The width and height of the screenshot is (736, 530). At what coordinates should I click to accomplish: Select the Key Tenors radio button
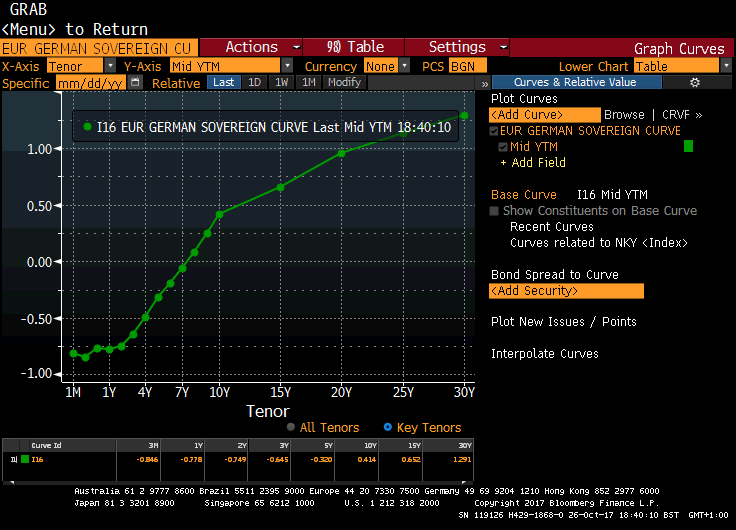point(388,427)
